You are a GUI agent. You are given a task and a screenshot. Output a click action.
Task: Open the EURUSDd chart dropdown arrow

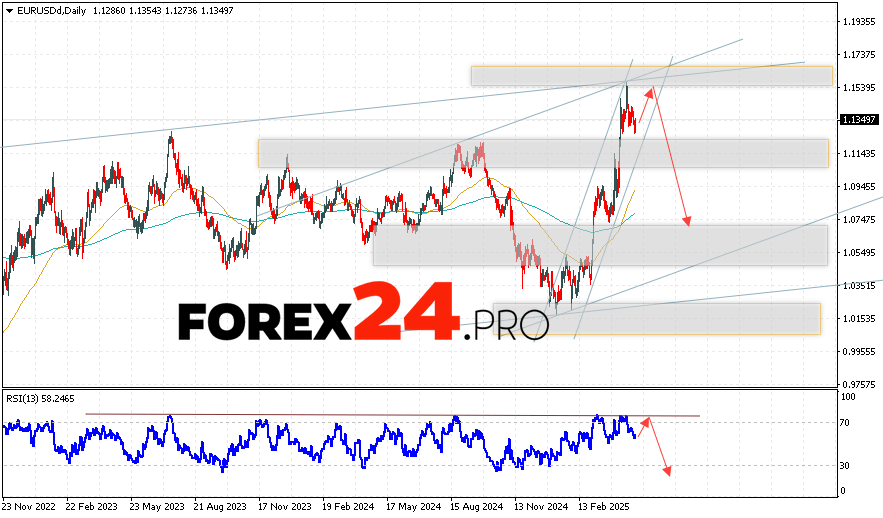click(x=9, y=11)
